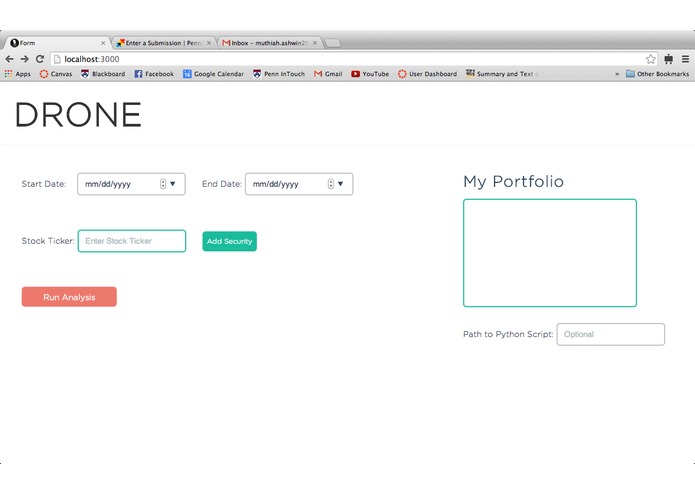The image size is (695, 494).
Task: Open the Penn InTouch bookmark
Action: tap(279, 74)
